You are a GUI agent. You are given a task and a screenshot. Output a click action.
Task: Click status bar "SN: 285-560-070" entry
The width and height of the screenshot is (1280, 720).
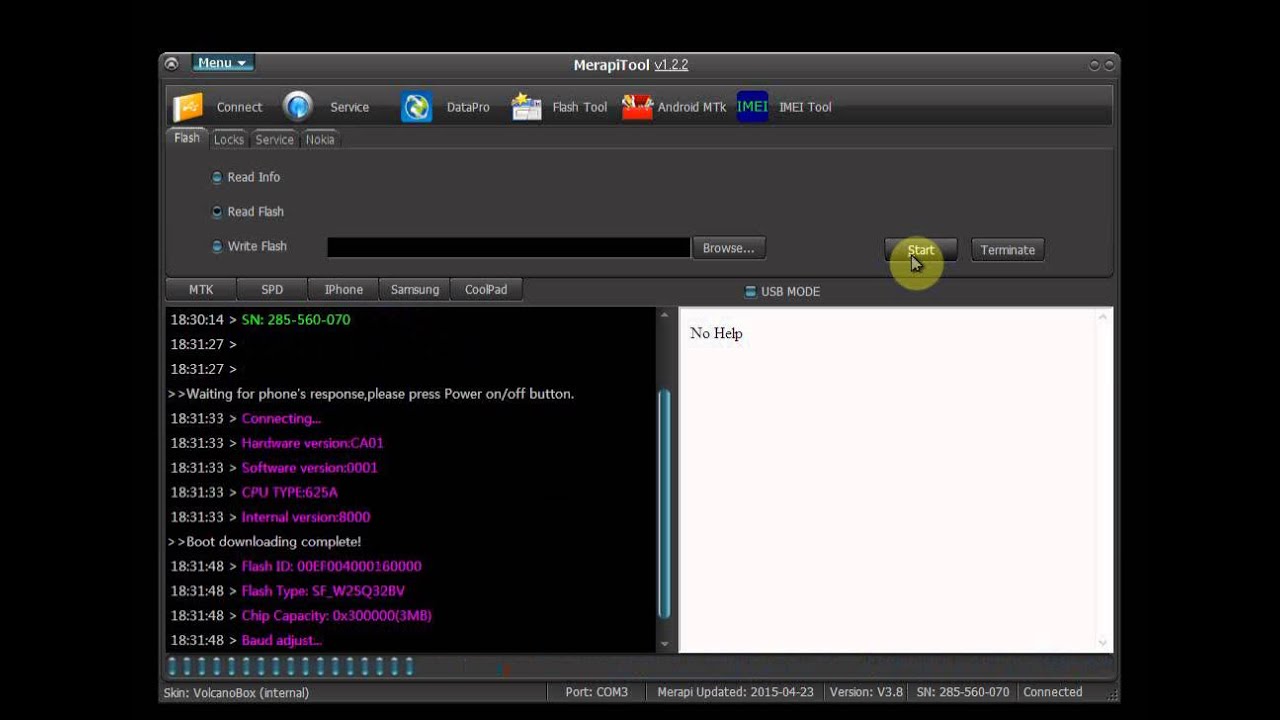pyautogui.click(x=963, y=692)
